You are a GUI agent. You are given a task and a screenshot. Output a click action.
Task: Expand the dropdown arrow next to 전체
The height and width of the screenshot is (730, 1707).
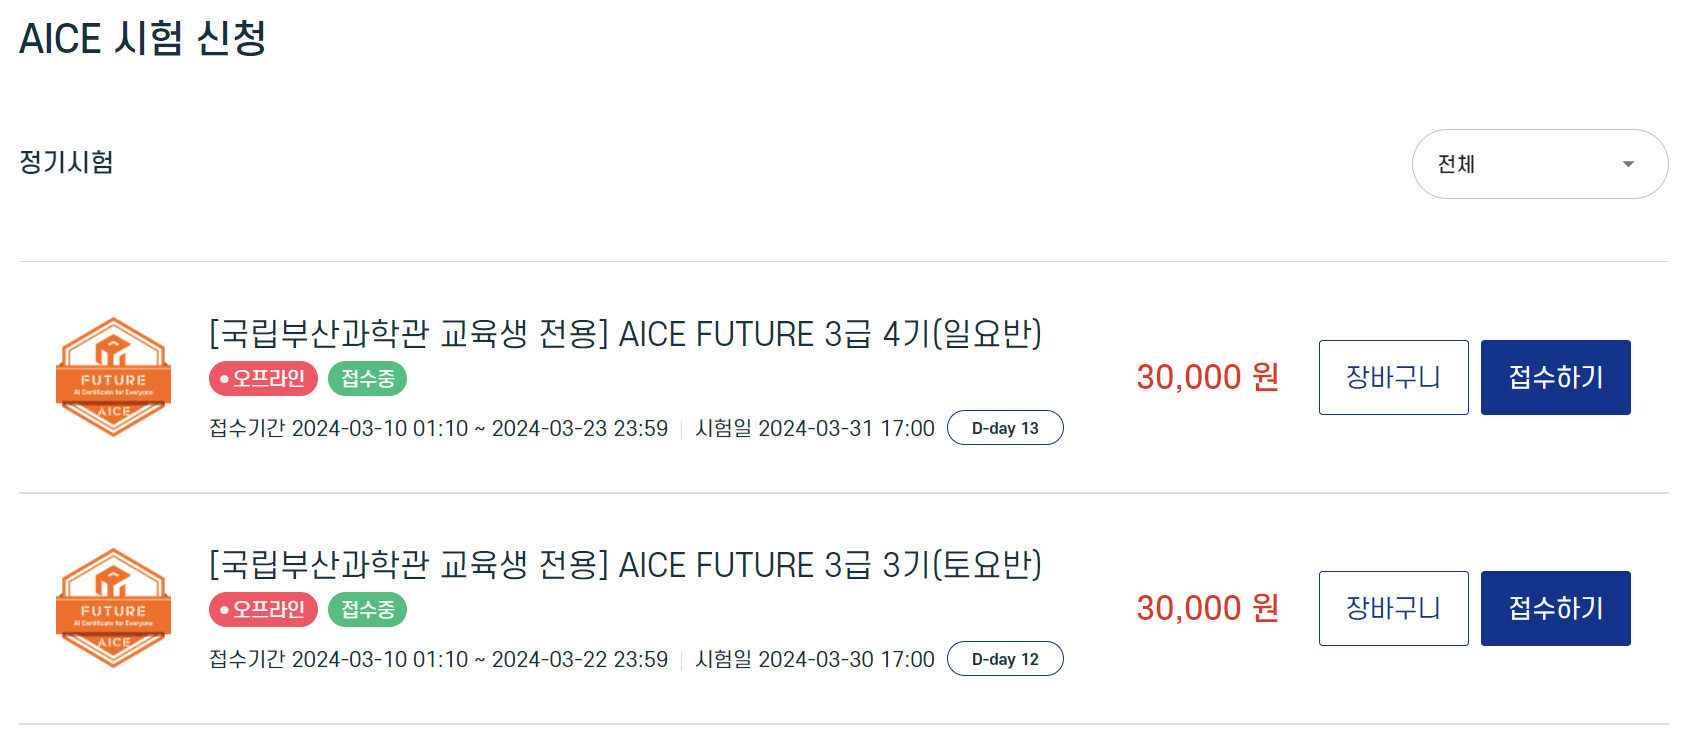pyautogui.click(x=1628, y=163)
